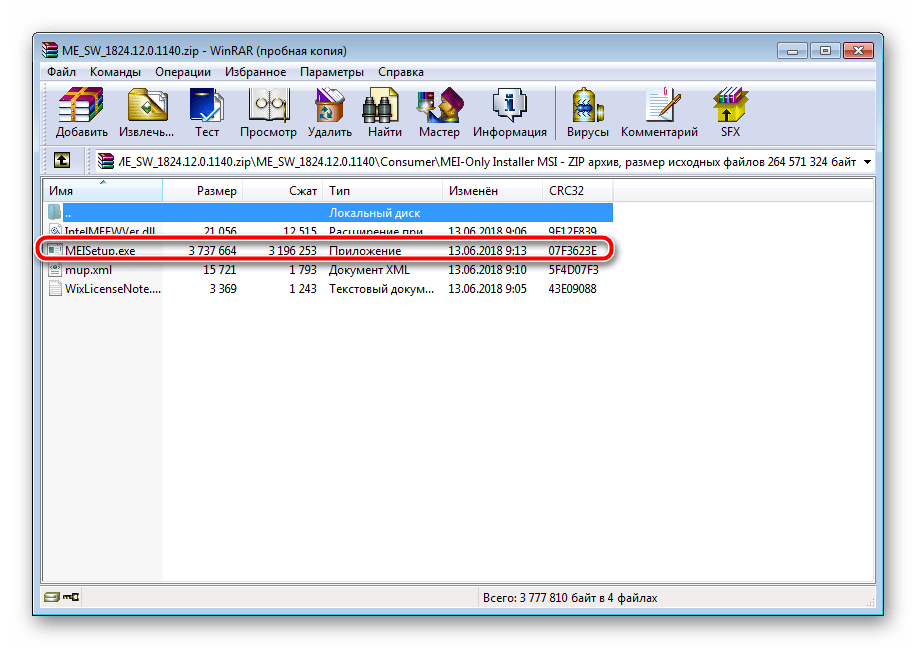Open the Параметры menu
This screenshot has height=648, width=916.
[332, 72]
